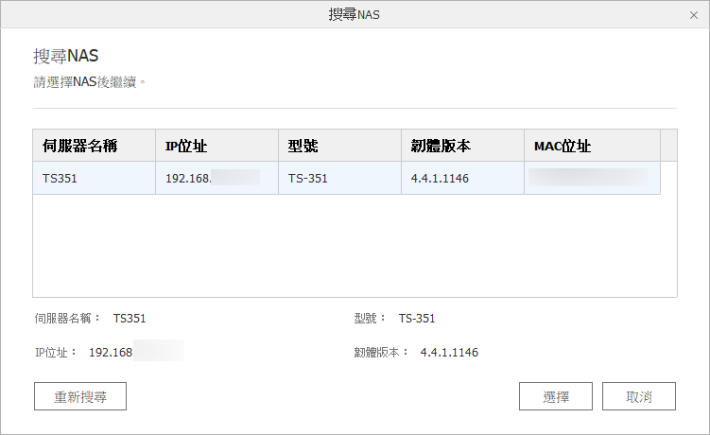Sort by 型號 column header
The height and width of the screenshot is (435, 710).
pyautogui.click(x=340, y=145)
